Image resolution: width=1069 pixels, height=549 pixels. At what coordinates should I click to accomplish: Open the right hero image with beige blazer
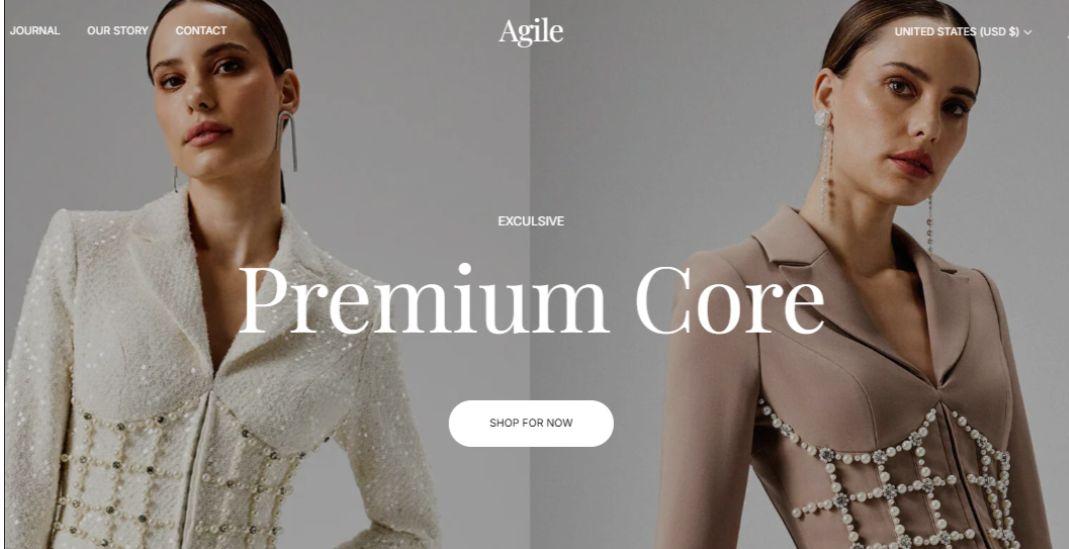(x=800, y=274)
